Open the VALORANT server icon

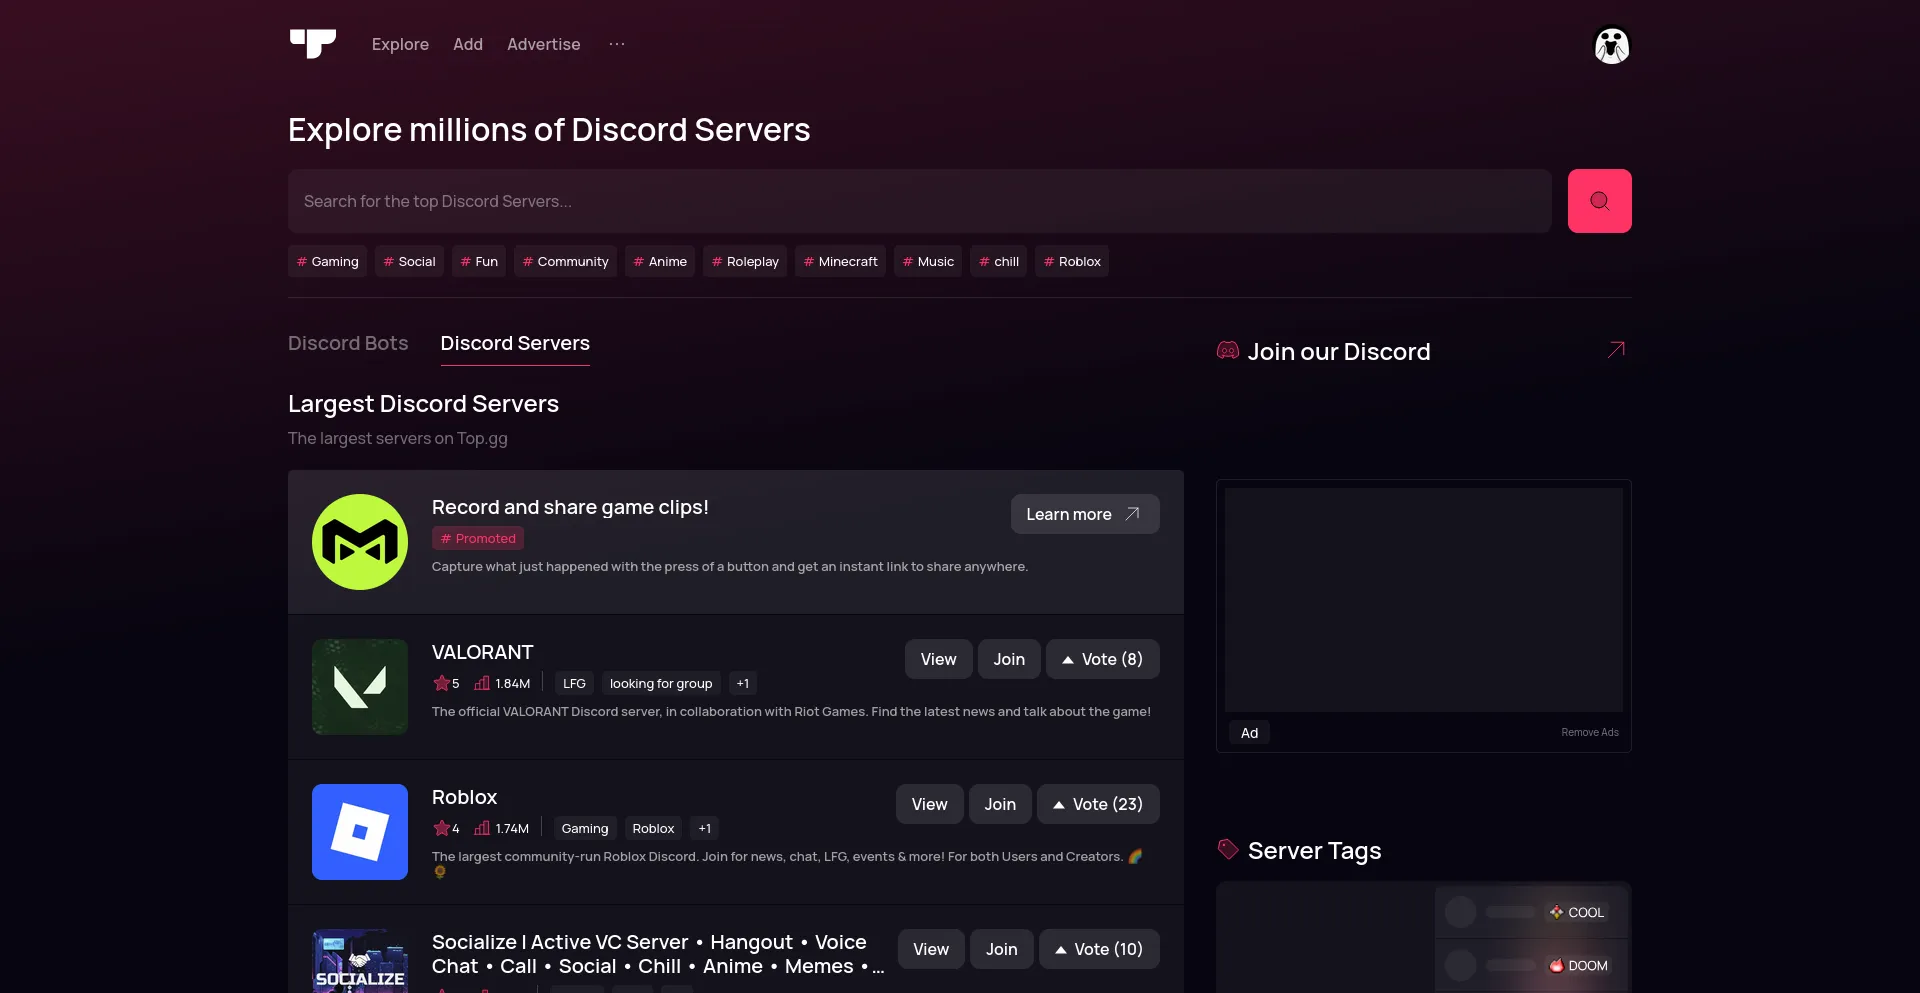[359, 686]
